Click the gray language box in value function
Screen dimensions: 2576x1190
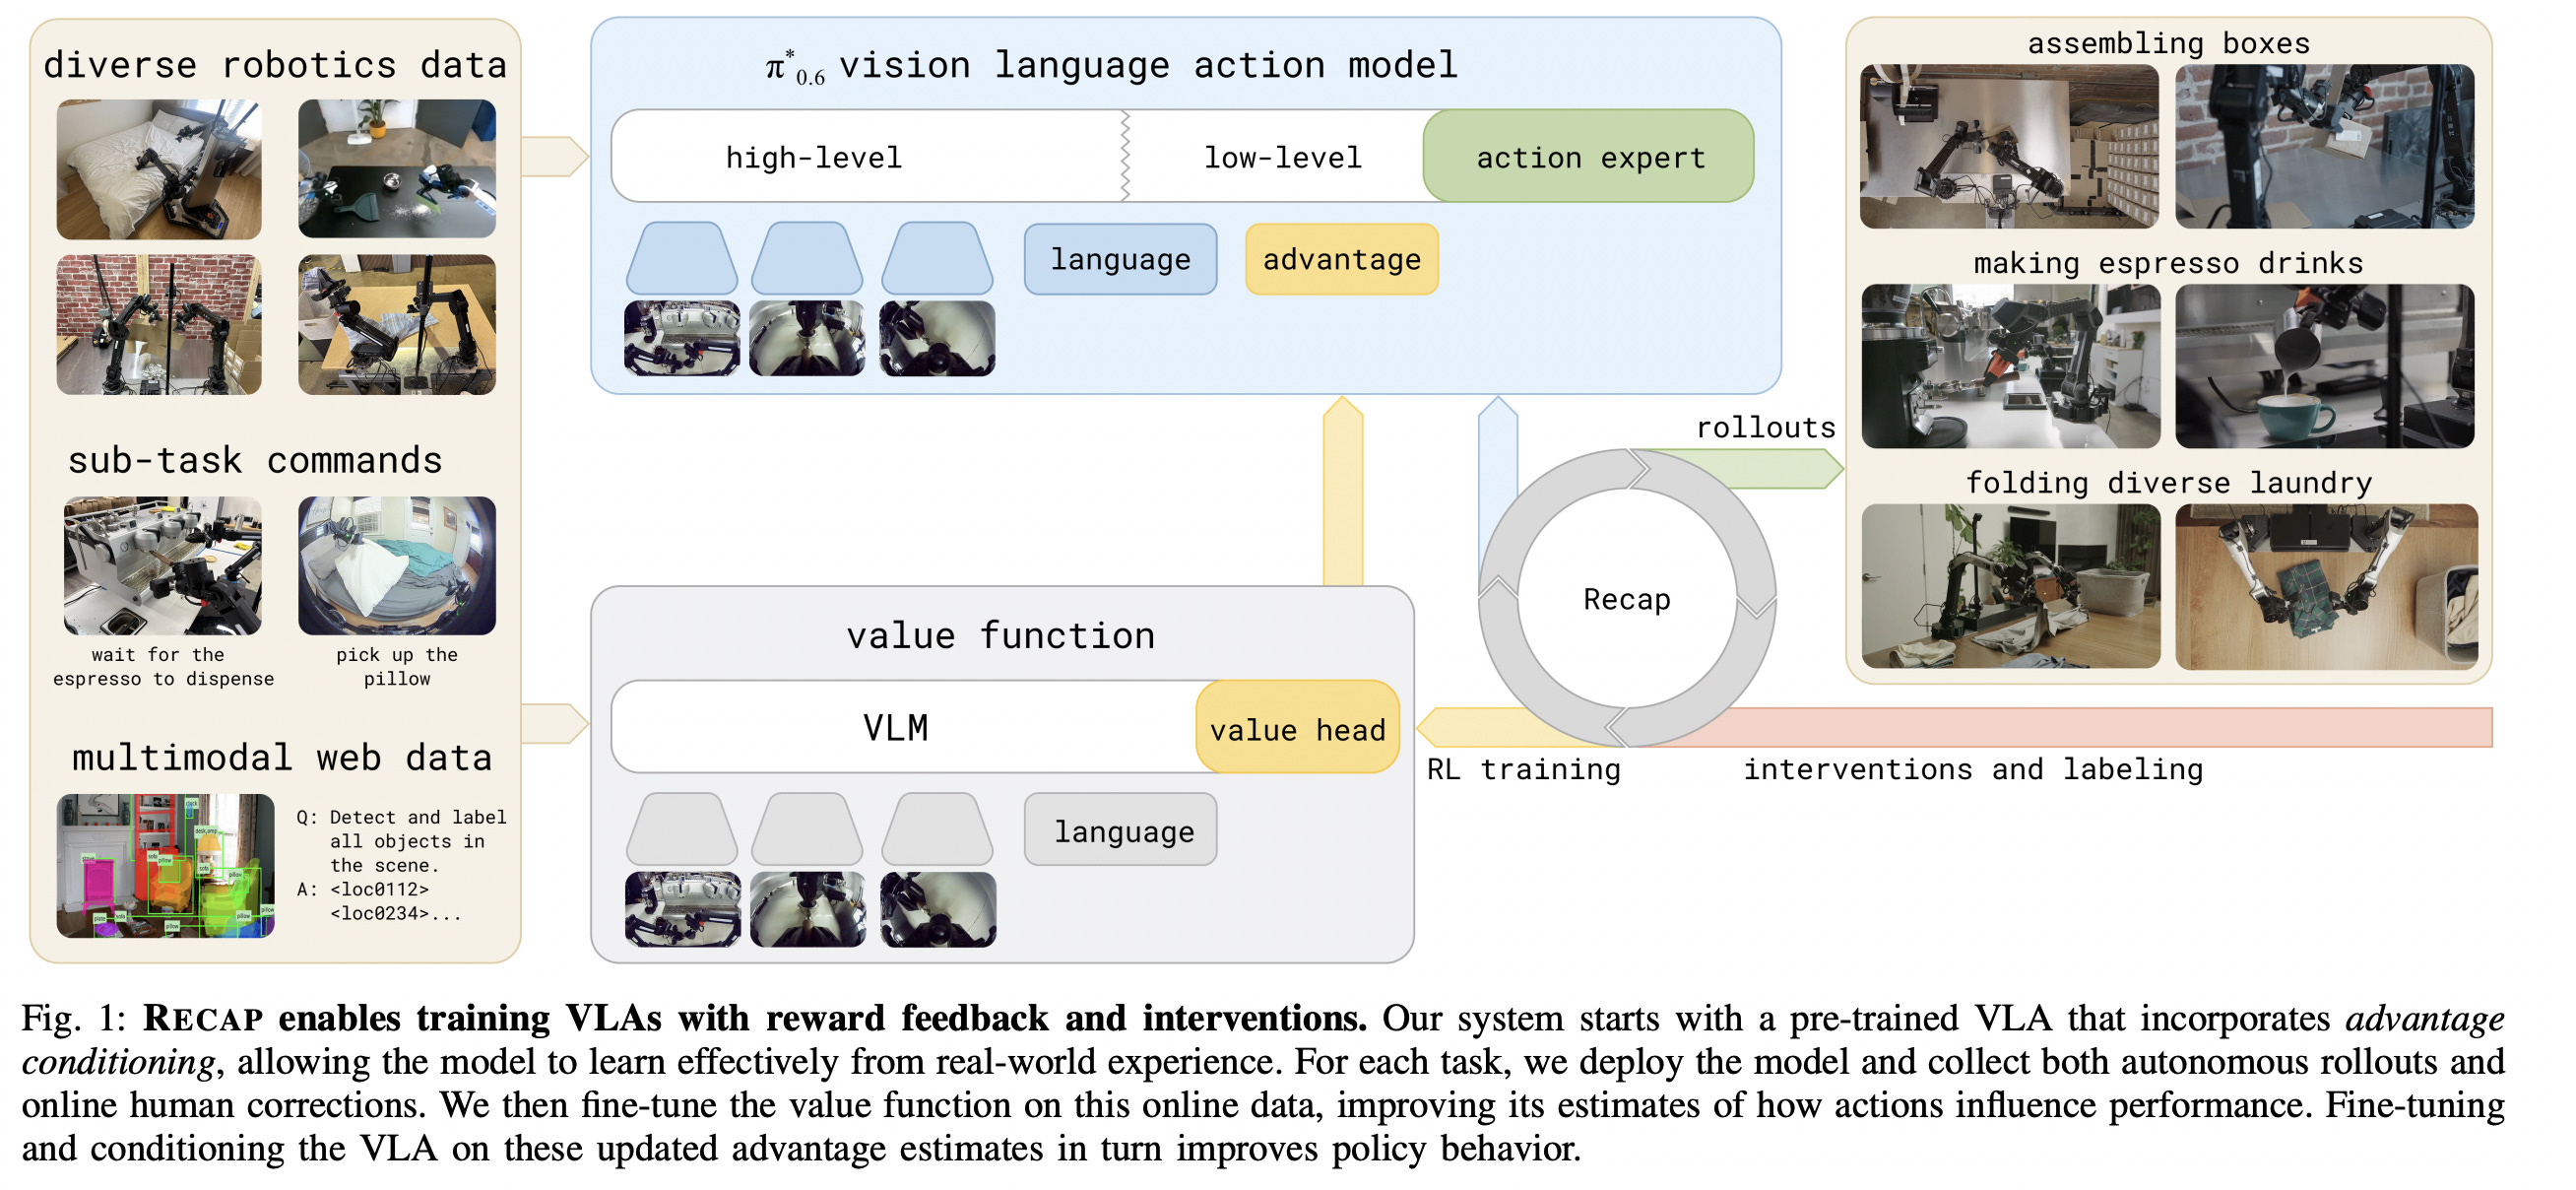1120,831
